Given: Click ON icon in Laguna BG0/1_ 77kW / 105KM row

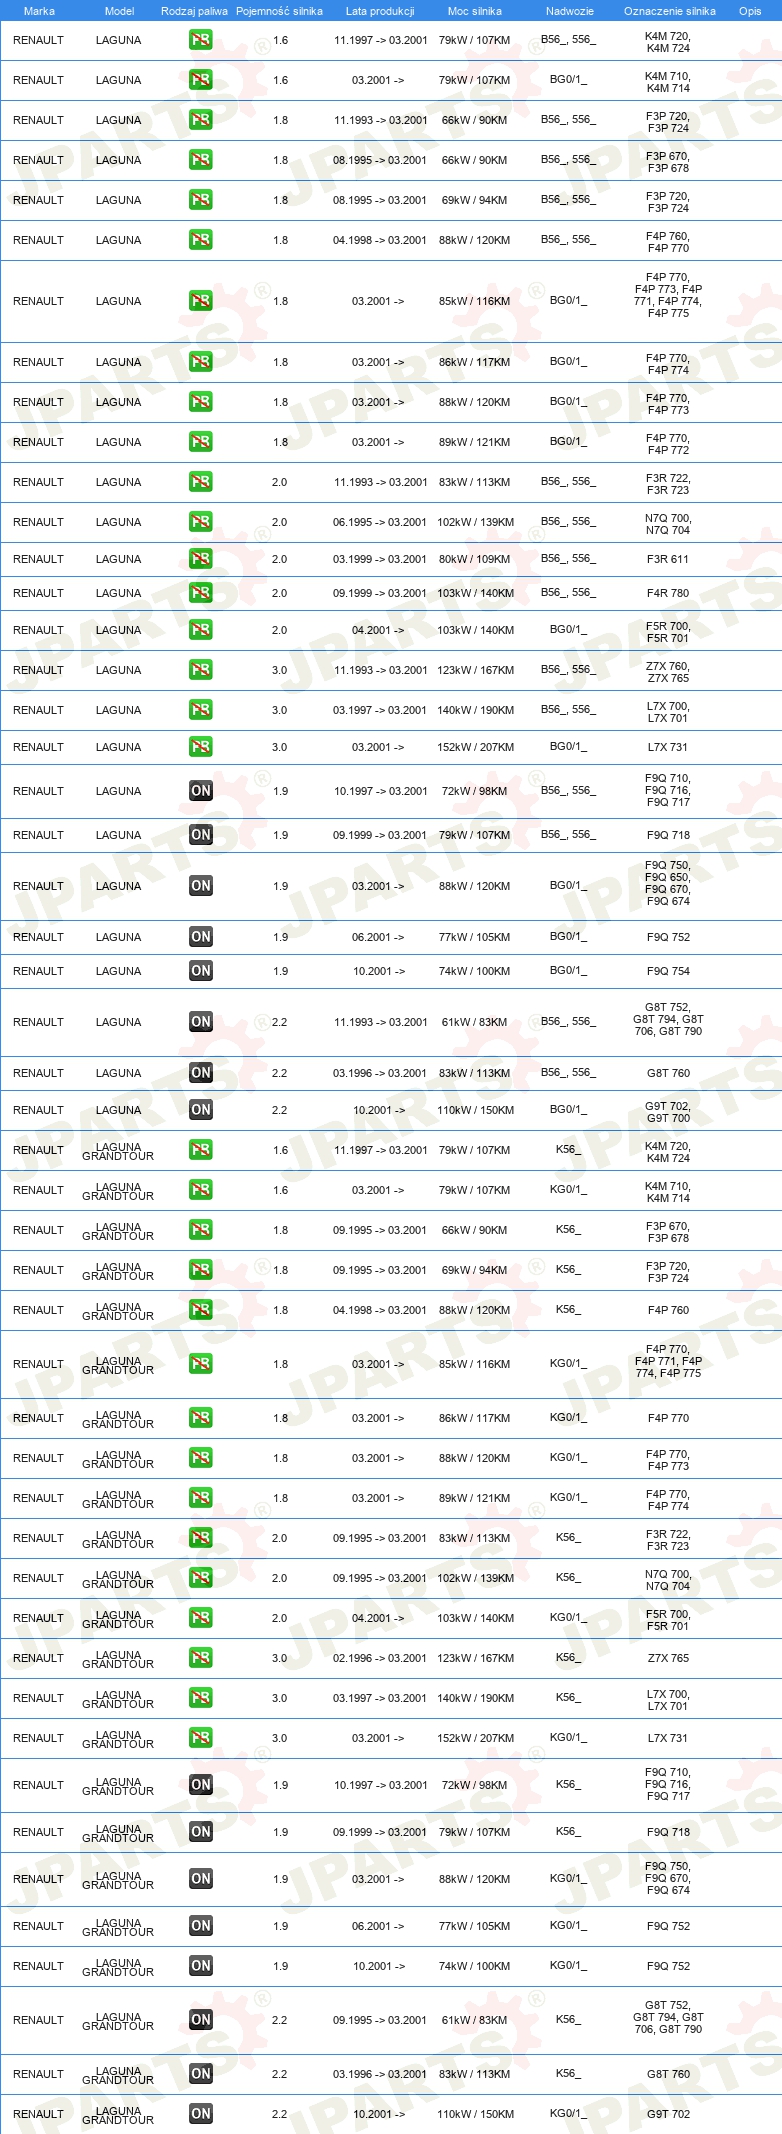Looking at the screenshot, I should 200,937.
